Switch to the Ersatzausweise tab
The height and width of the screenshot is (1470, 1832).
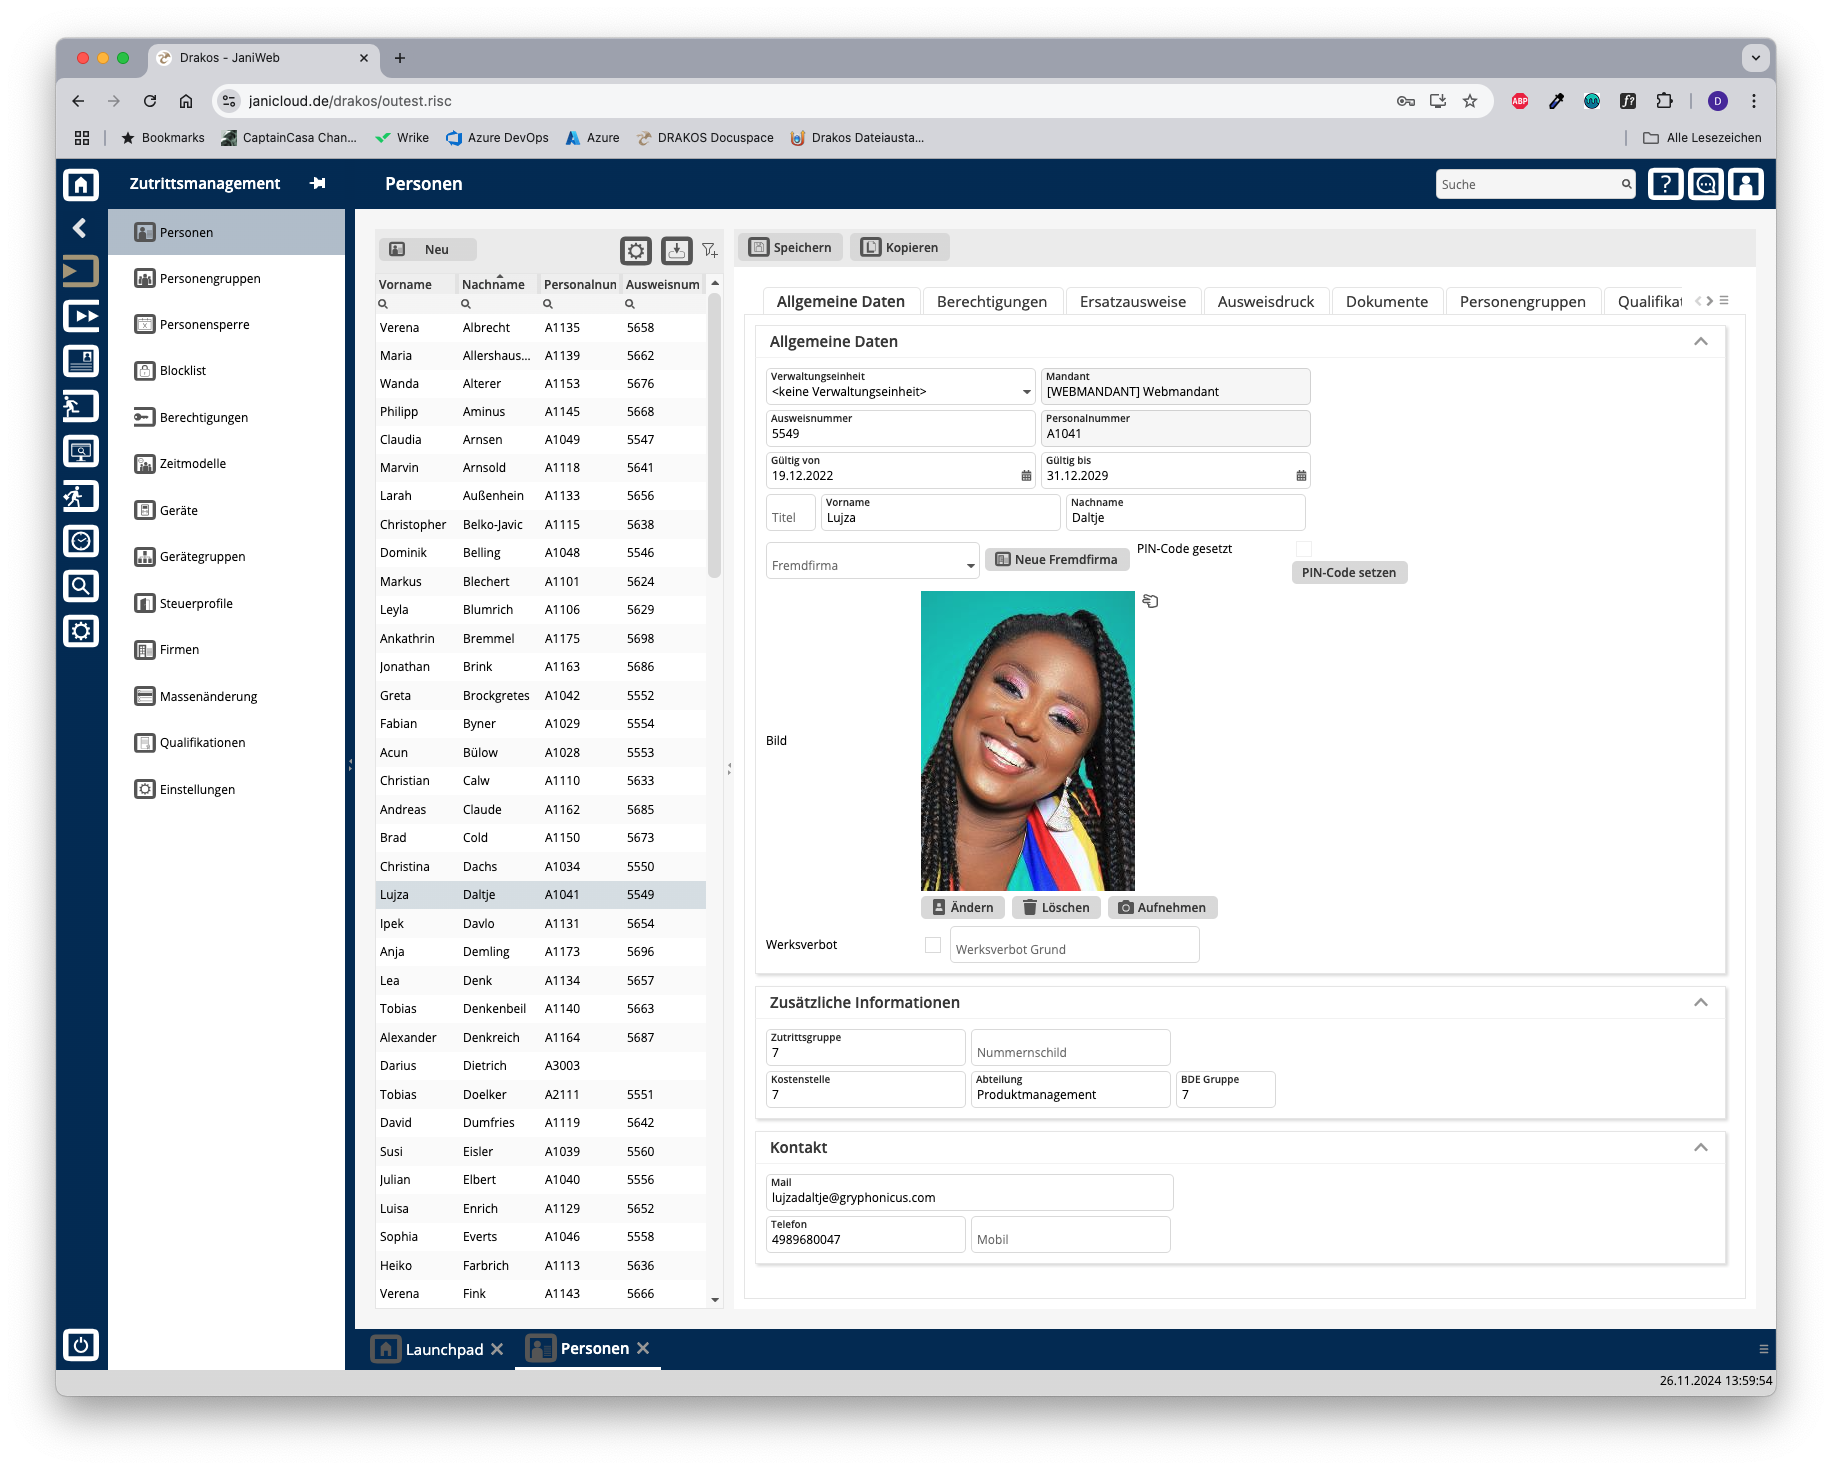(x=1133, y=302)
